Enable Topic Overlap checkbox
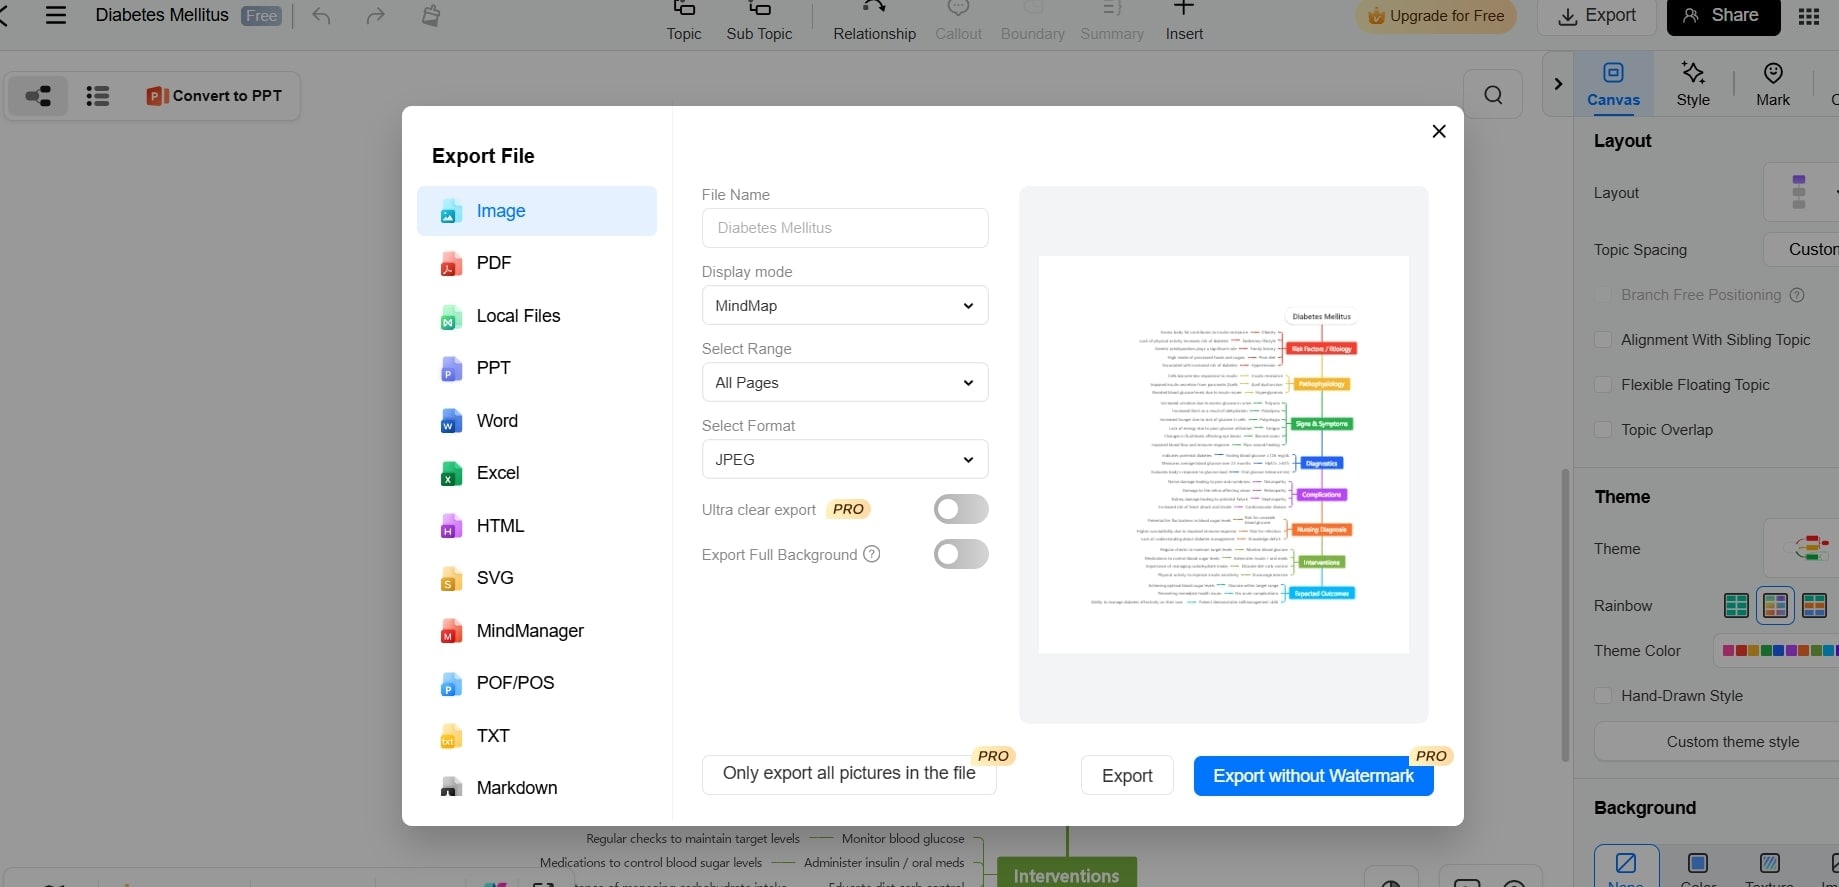Viewport: 1839px width, 887px height. [1603, 430]
